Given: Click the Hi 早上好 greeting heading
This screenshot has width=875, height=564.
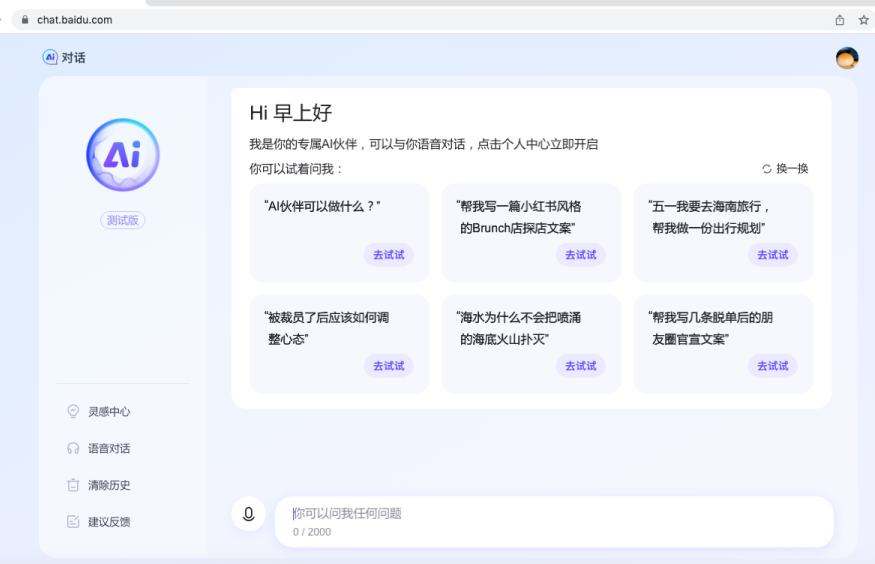Looking at the screenshot, I should pyautogui.click(x=291, y=113).
